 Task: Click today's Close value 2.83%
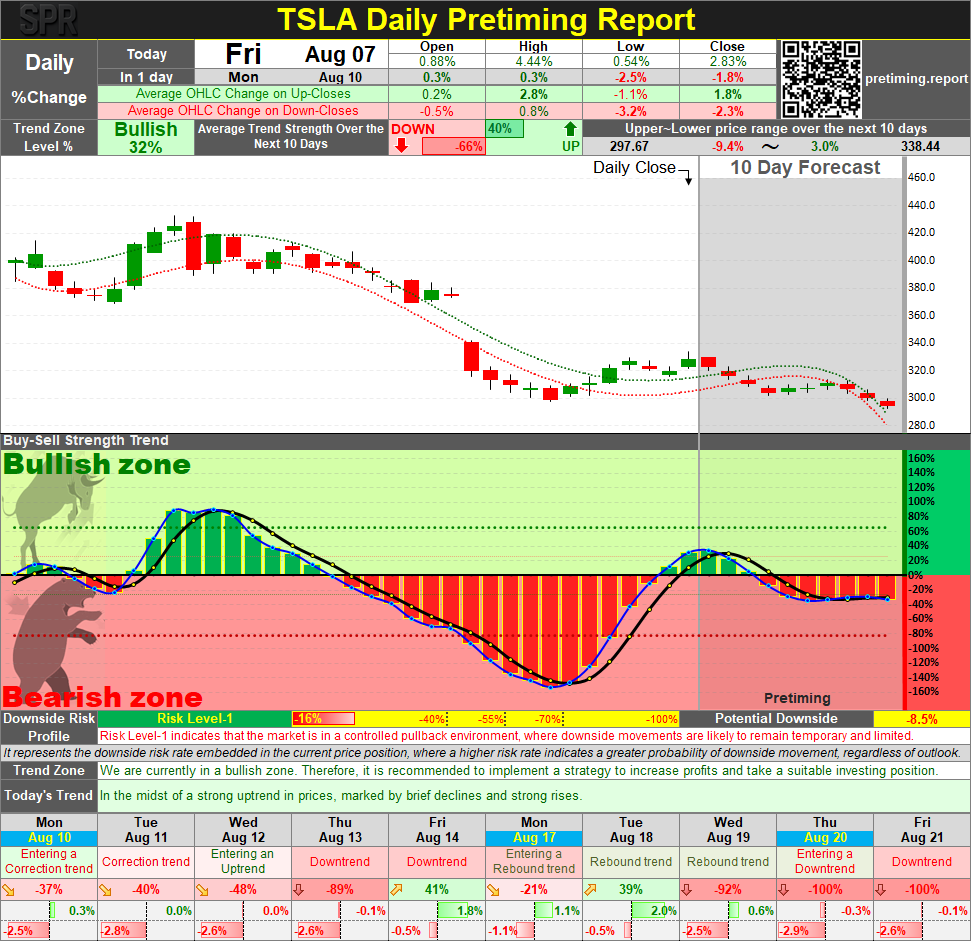(728, 61)
